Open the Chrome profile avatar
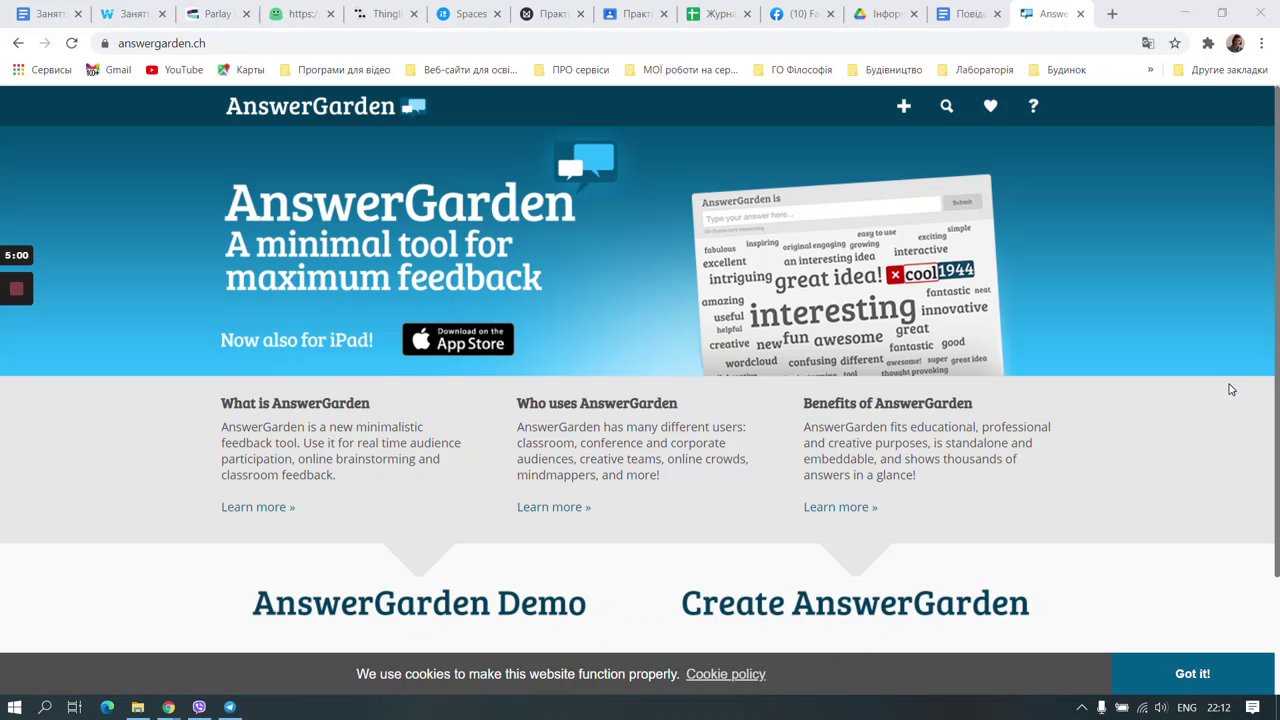Screen dimensions: 1280x720 pos(1235,43)
